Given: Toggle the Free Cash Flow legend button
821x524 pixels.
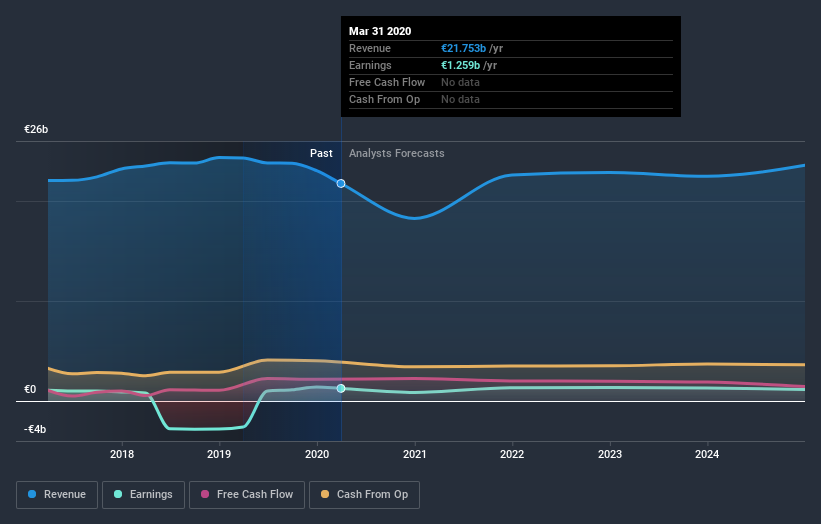Looking at the screenshot, I should coord(247,495).
